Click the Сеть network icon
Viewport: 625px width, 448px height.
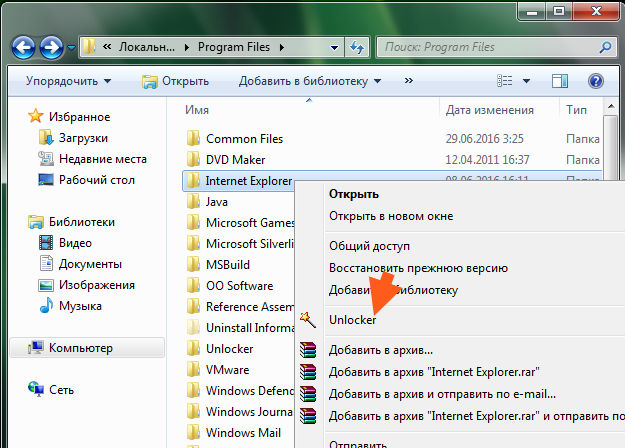36,389
